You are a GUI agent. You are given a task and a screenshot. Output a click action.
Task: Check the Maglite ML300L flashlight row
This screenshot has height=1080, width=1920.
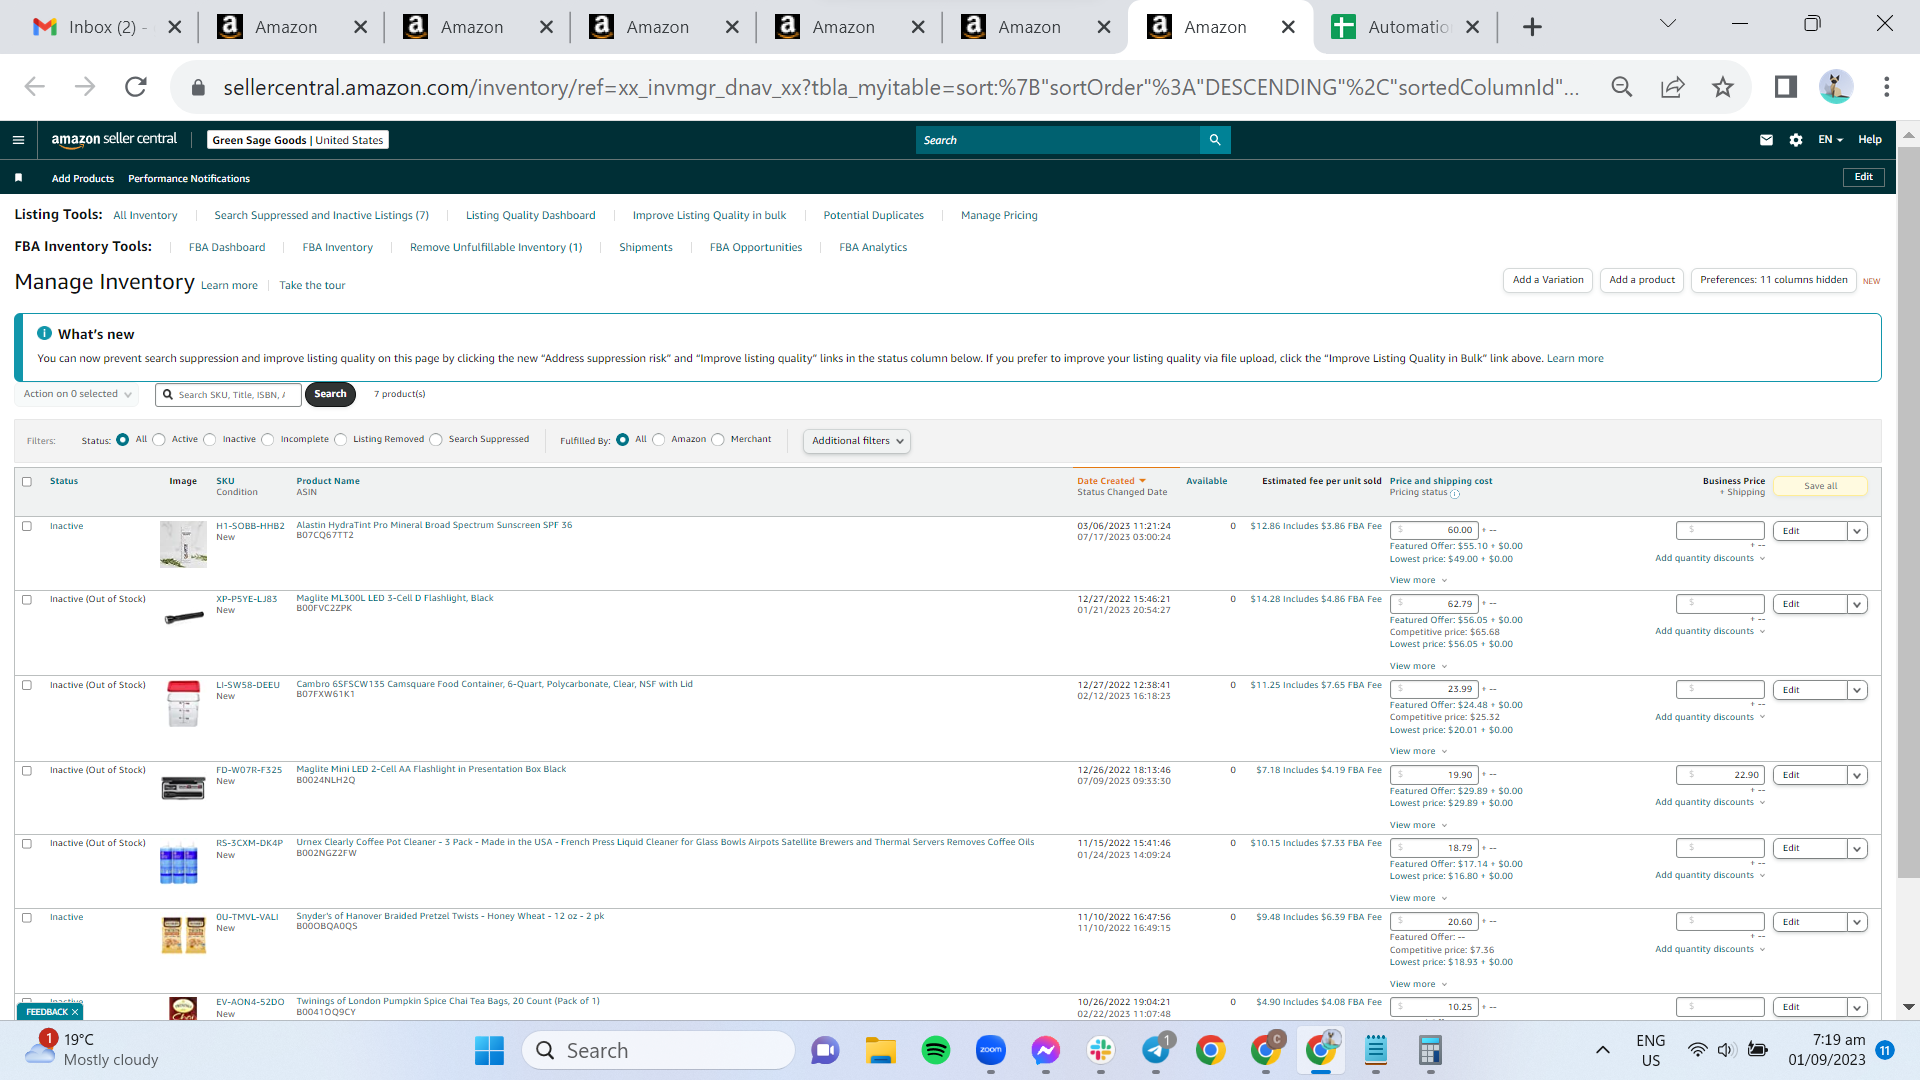(27, 600)
